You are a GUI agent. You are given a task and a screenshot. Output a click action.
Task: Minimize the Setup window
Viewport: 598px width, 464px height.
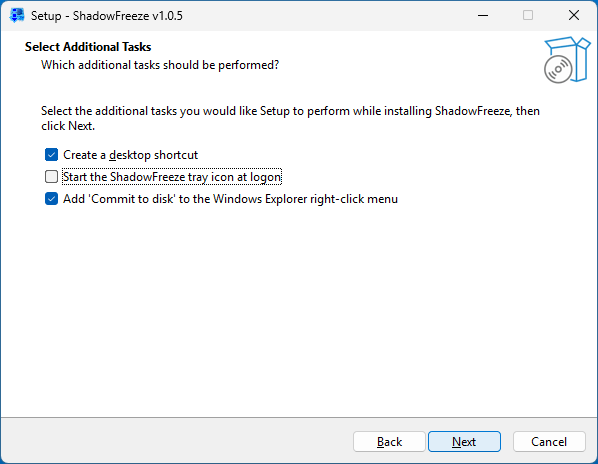tap(483, 16)
